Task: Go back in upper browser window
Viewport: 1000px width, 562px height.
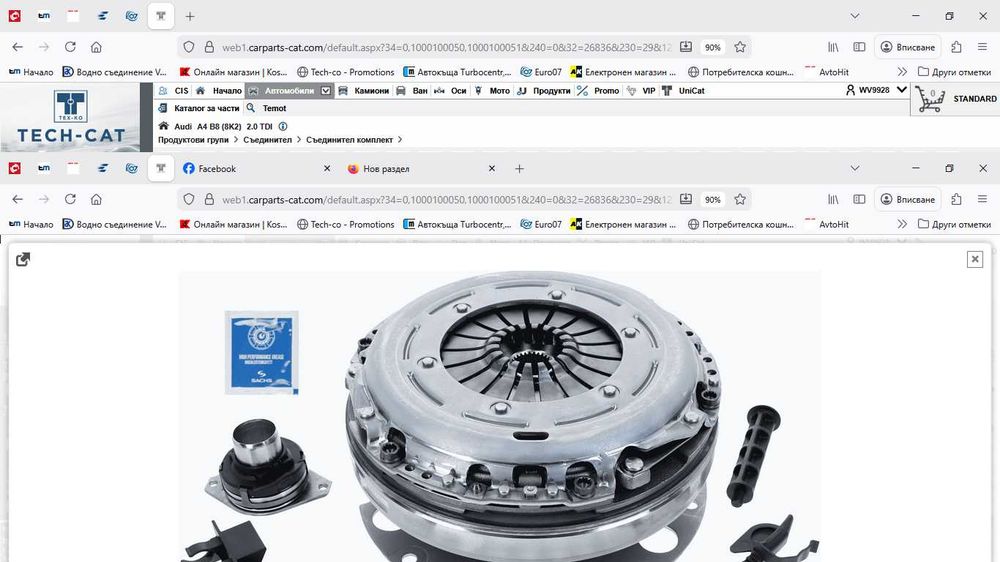Action: click(17, 47)
